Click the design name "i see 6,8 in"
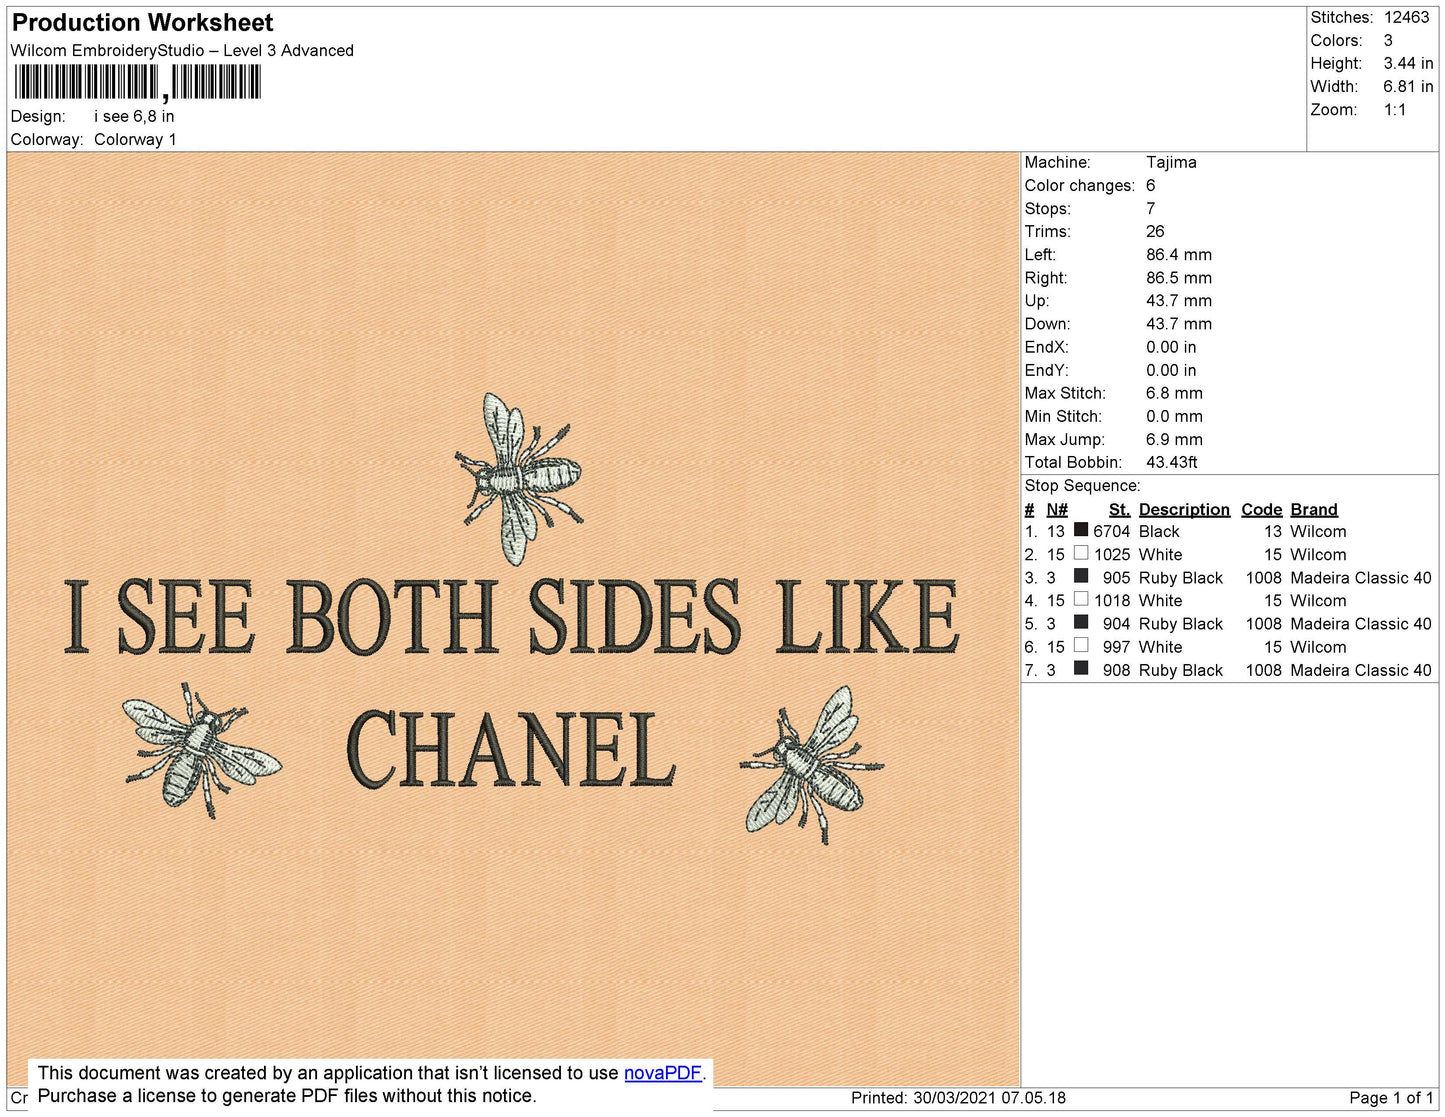The image size is (1445, 1117). [x=134, y=117]
